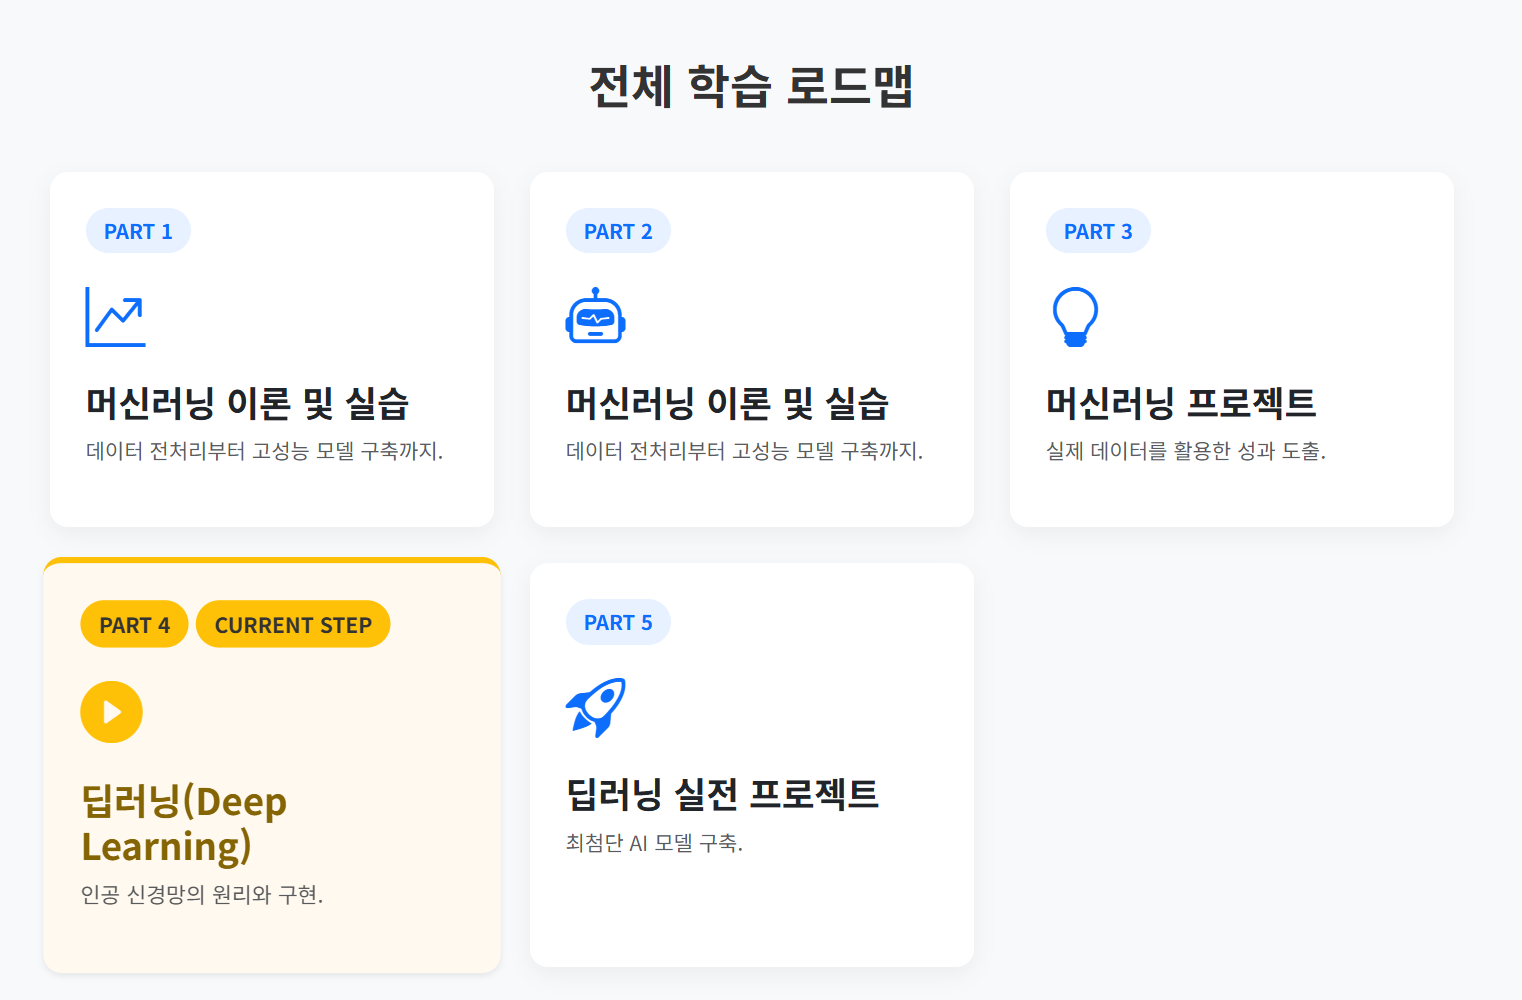1522x1000 pixels.
Task: Select the PART 4 badge
Action: pos(134,624)
